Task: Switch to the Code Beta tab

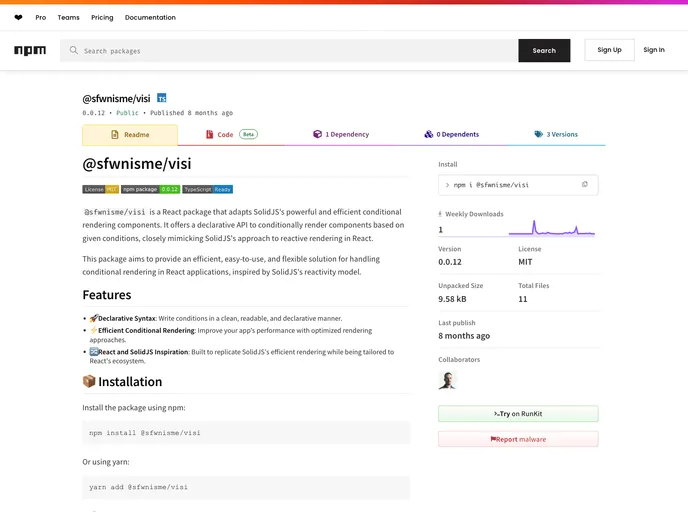Action: tap(232, 135)
